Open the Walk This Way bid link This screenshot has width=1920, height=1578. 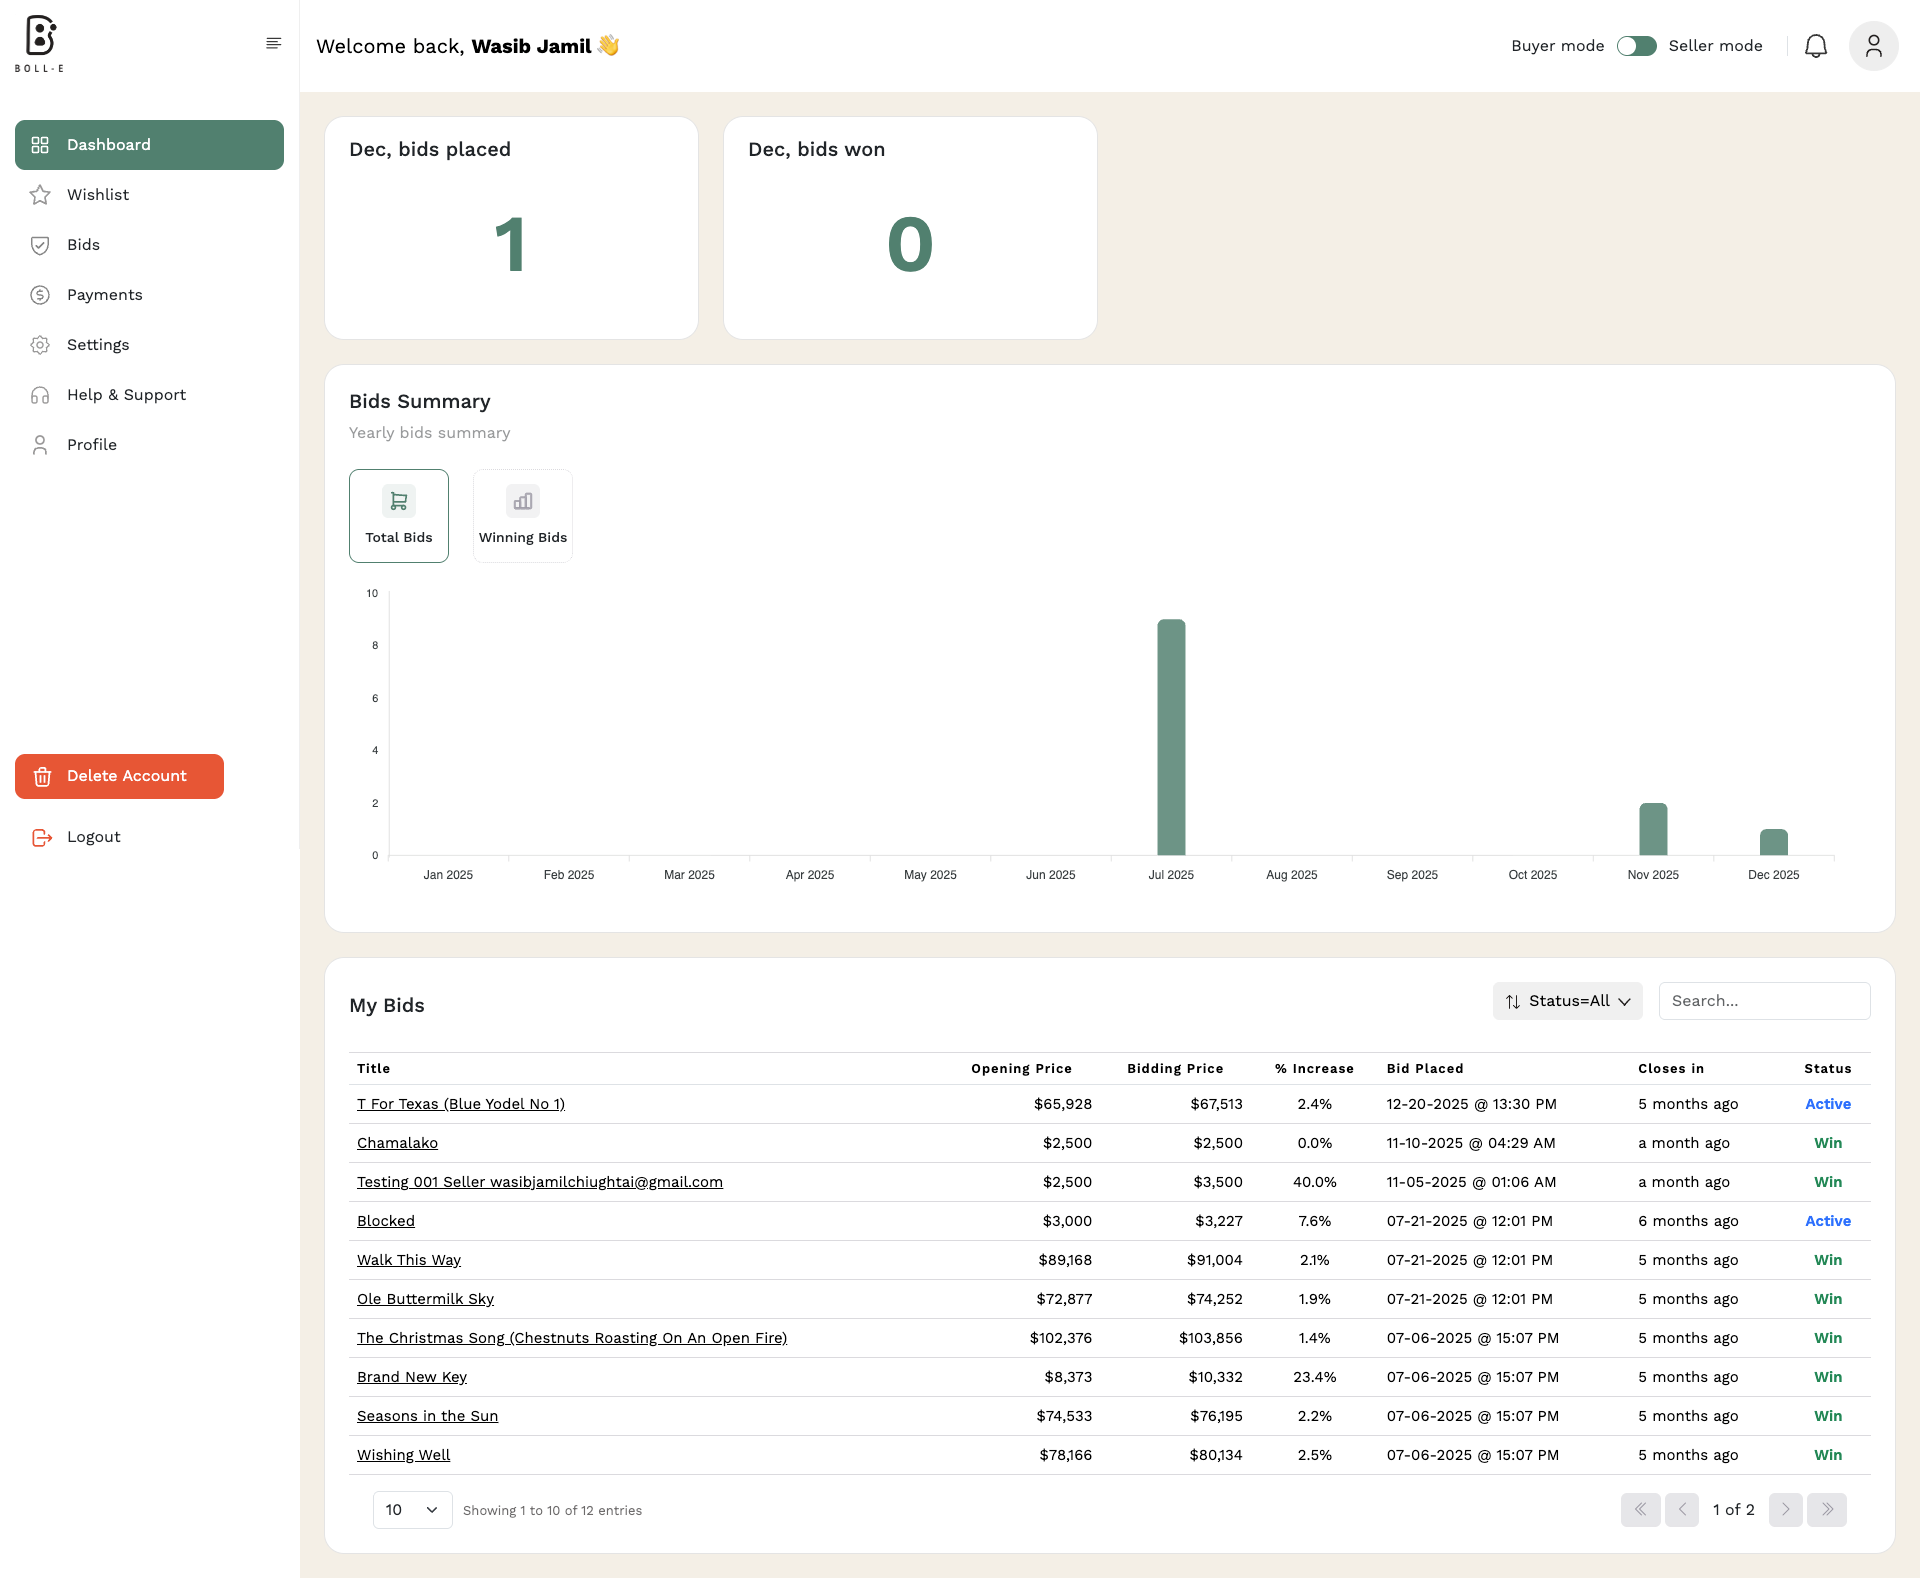[x=408, y=1260]
